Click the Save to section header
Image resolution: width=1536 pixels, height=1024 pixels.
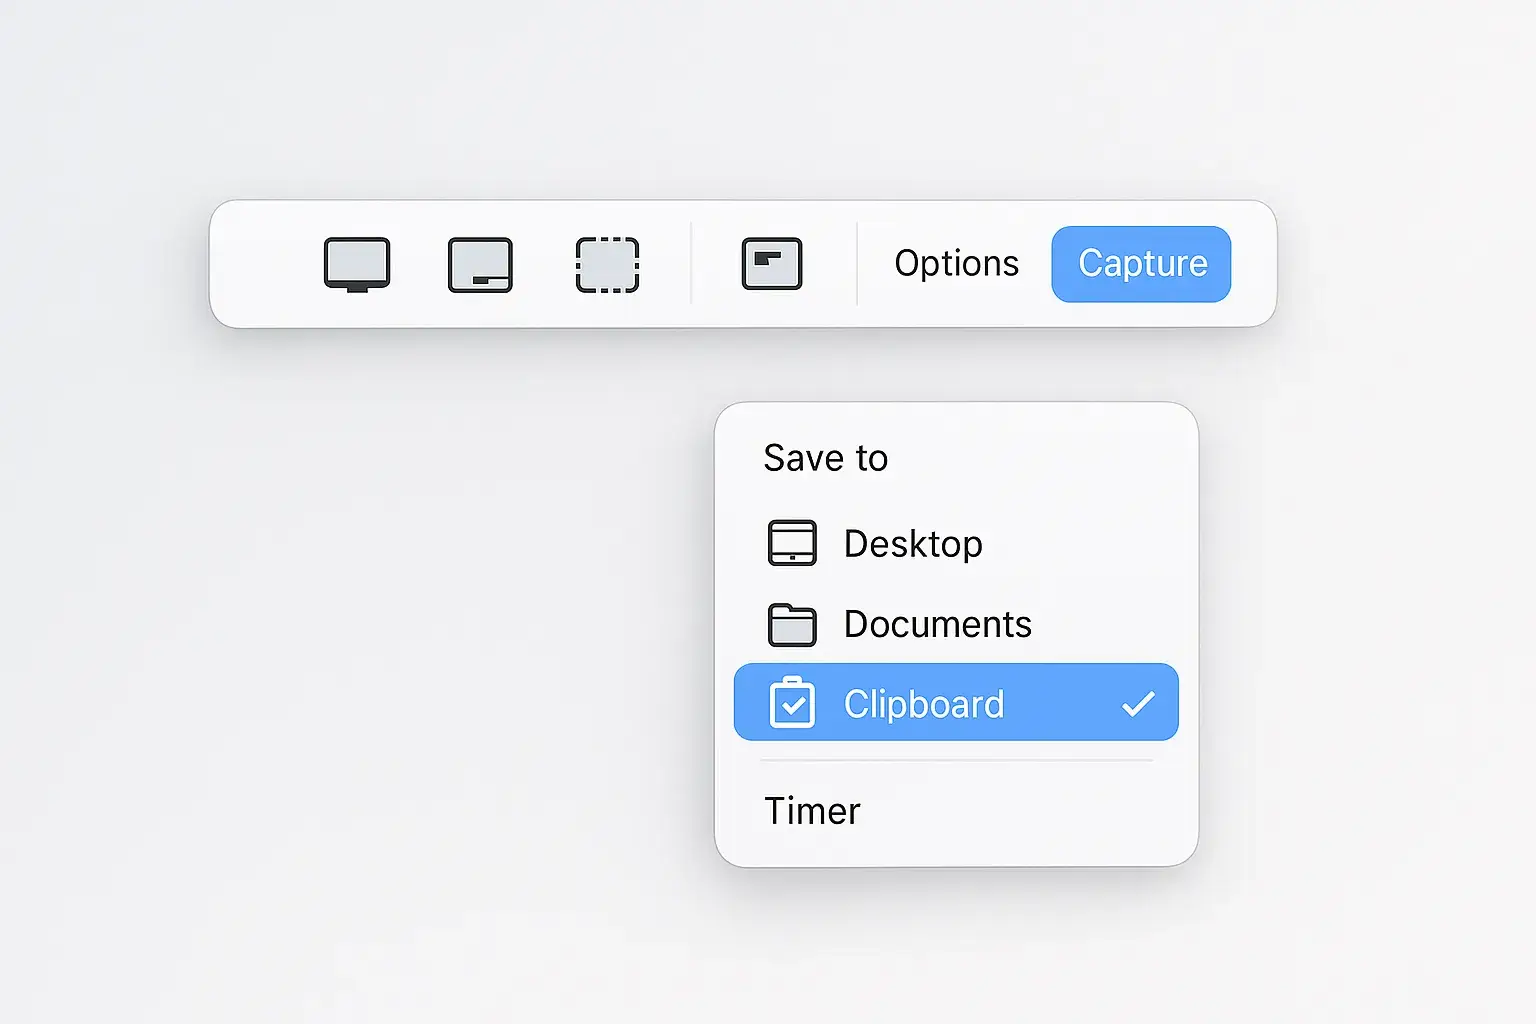pos(825,458)
